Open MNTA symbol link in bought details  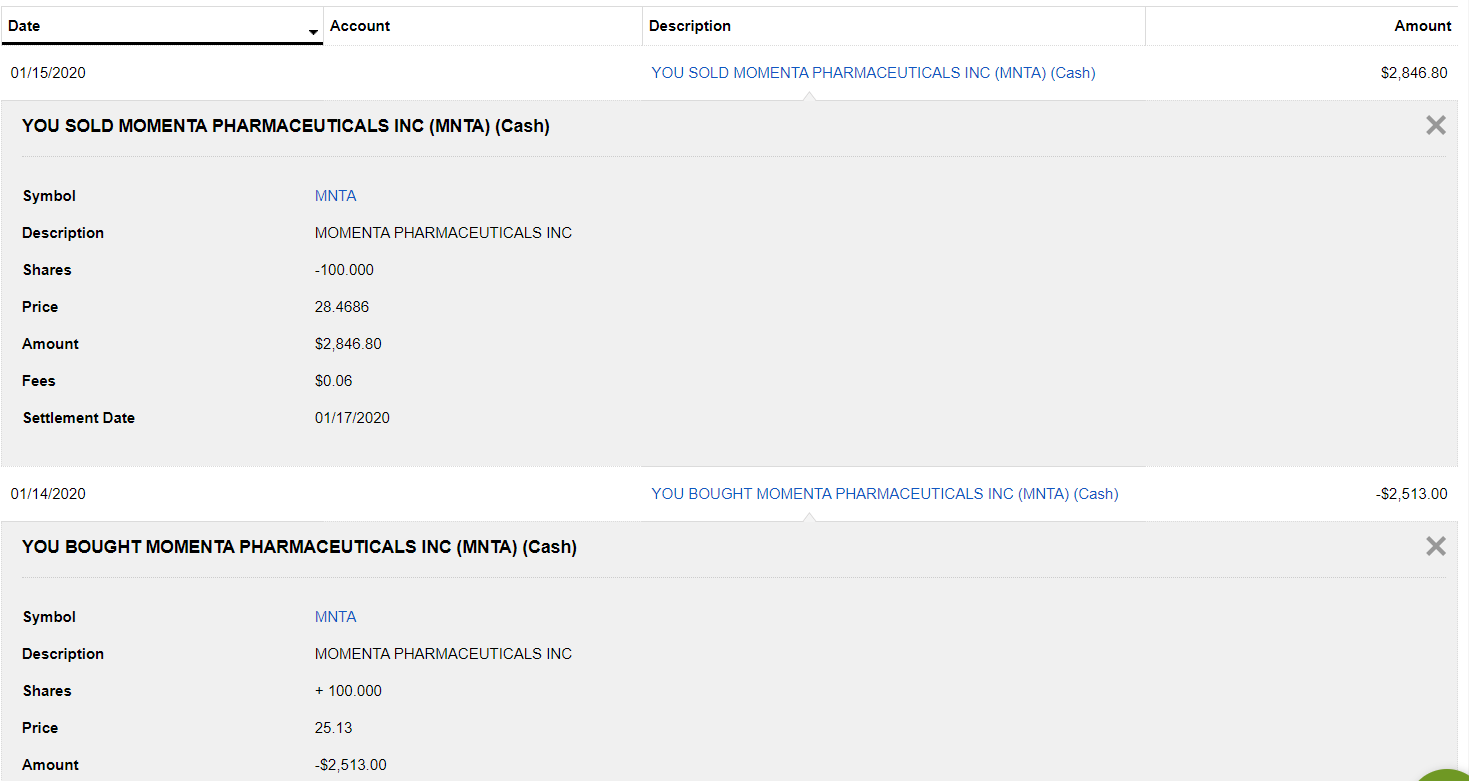(335, 617)
